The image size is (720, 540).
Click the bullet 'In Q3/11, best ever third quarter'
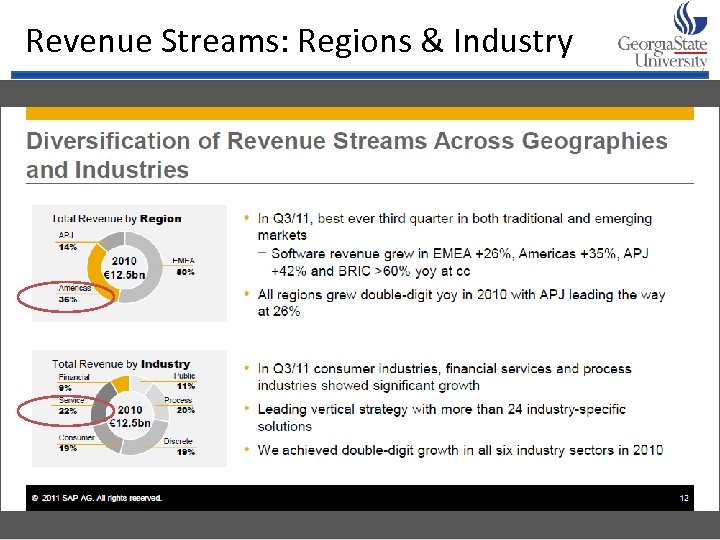(455, 226)
